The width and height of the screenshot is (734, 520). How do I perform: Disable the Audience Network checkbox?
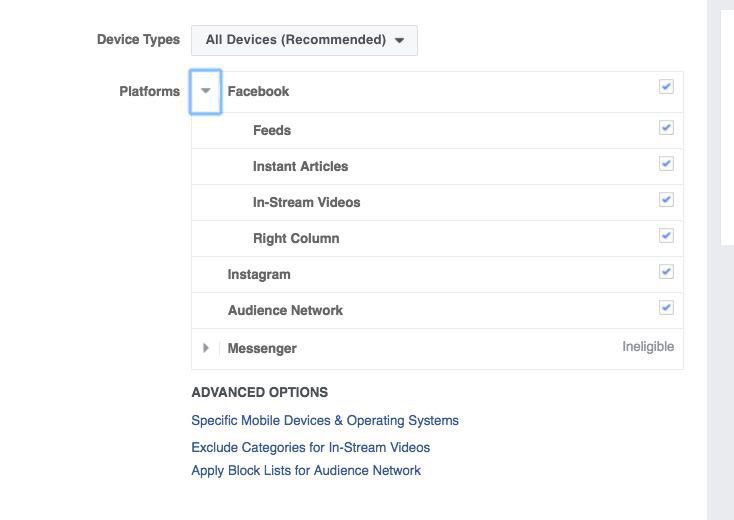(x=666, y=308)
